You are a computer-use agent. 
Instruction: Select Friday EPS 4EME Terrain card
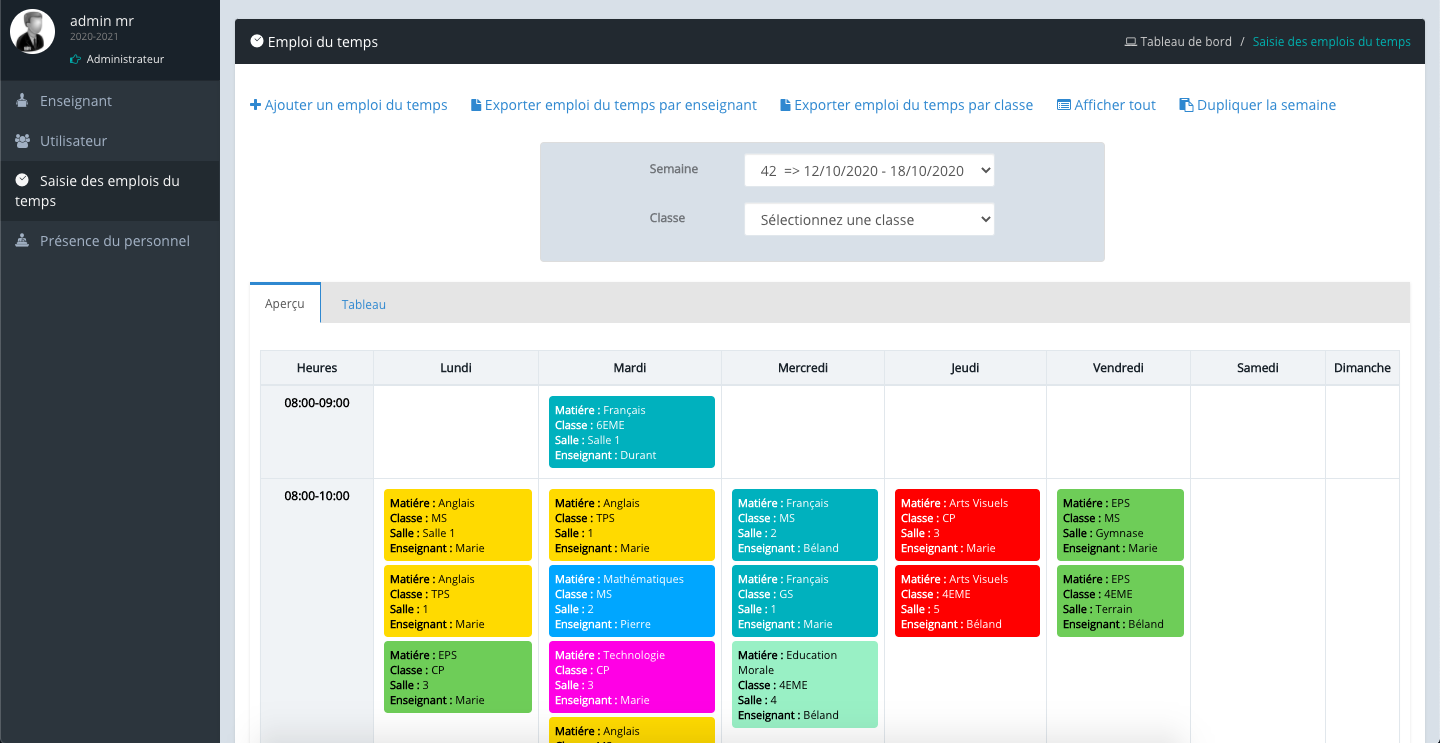[x=1120, y=601]
